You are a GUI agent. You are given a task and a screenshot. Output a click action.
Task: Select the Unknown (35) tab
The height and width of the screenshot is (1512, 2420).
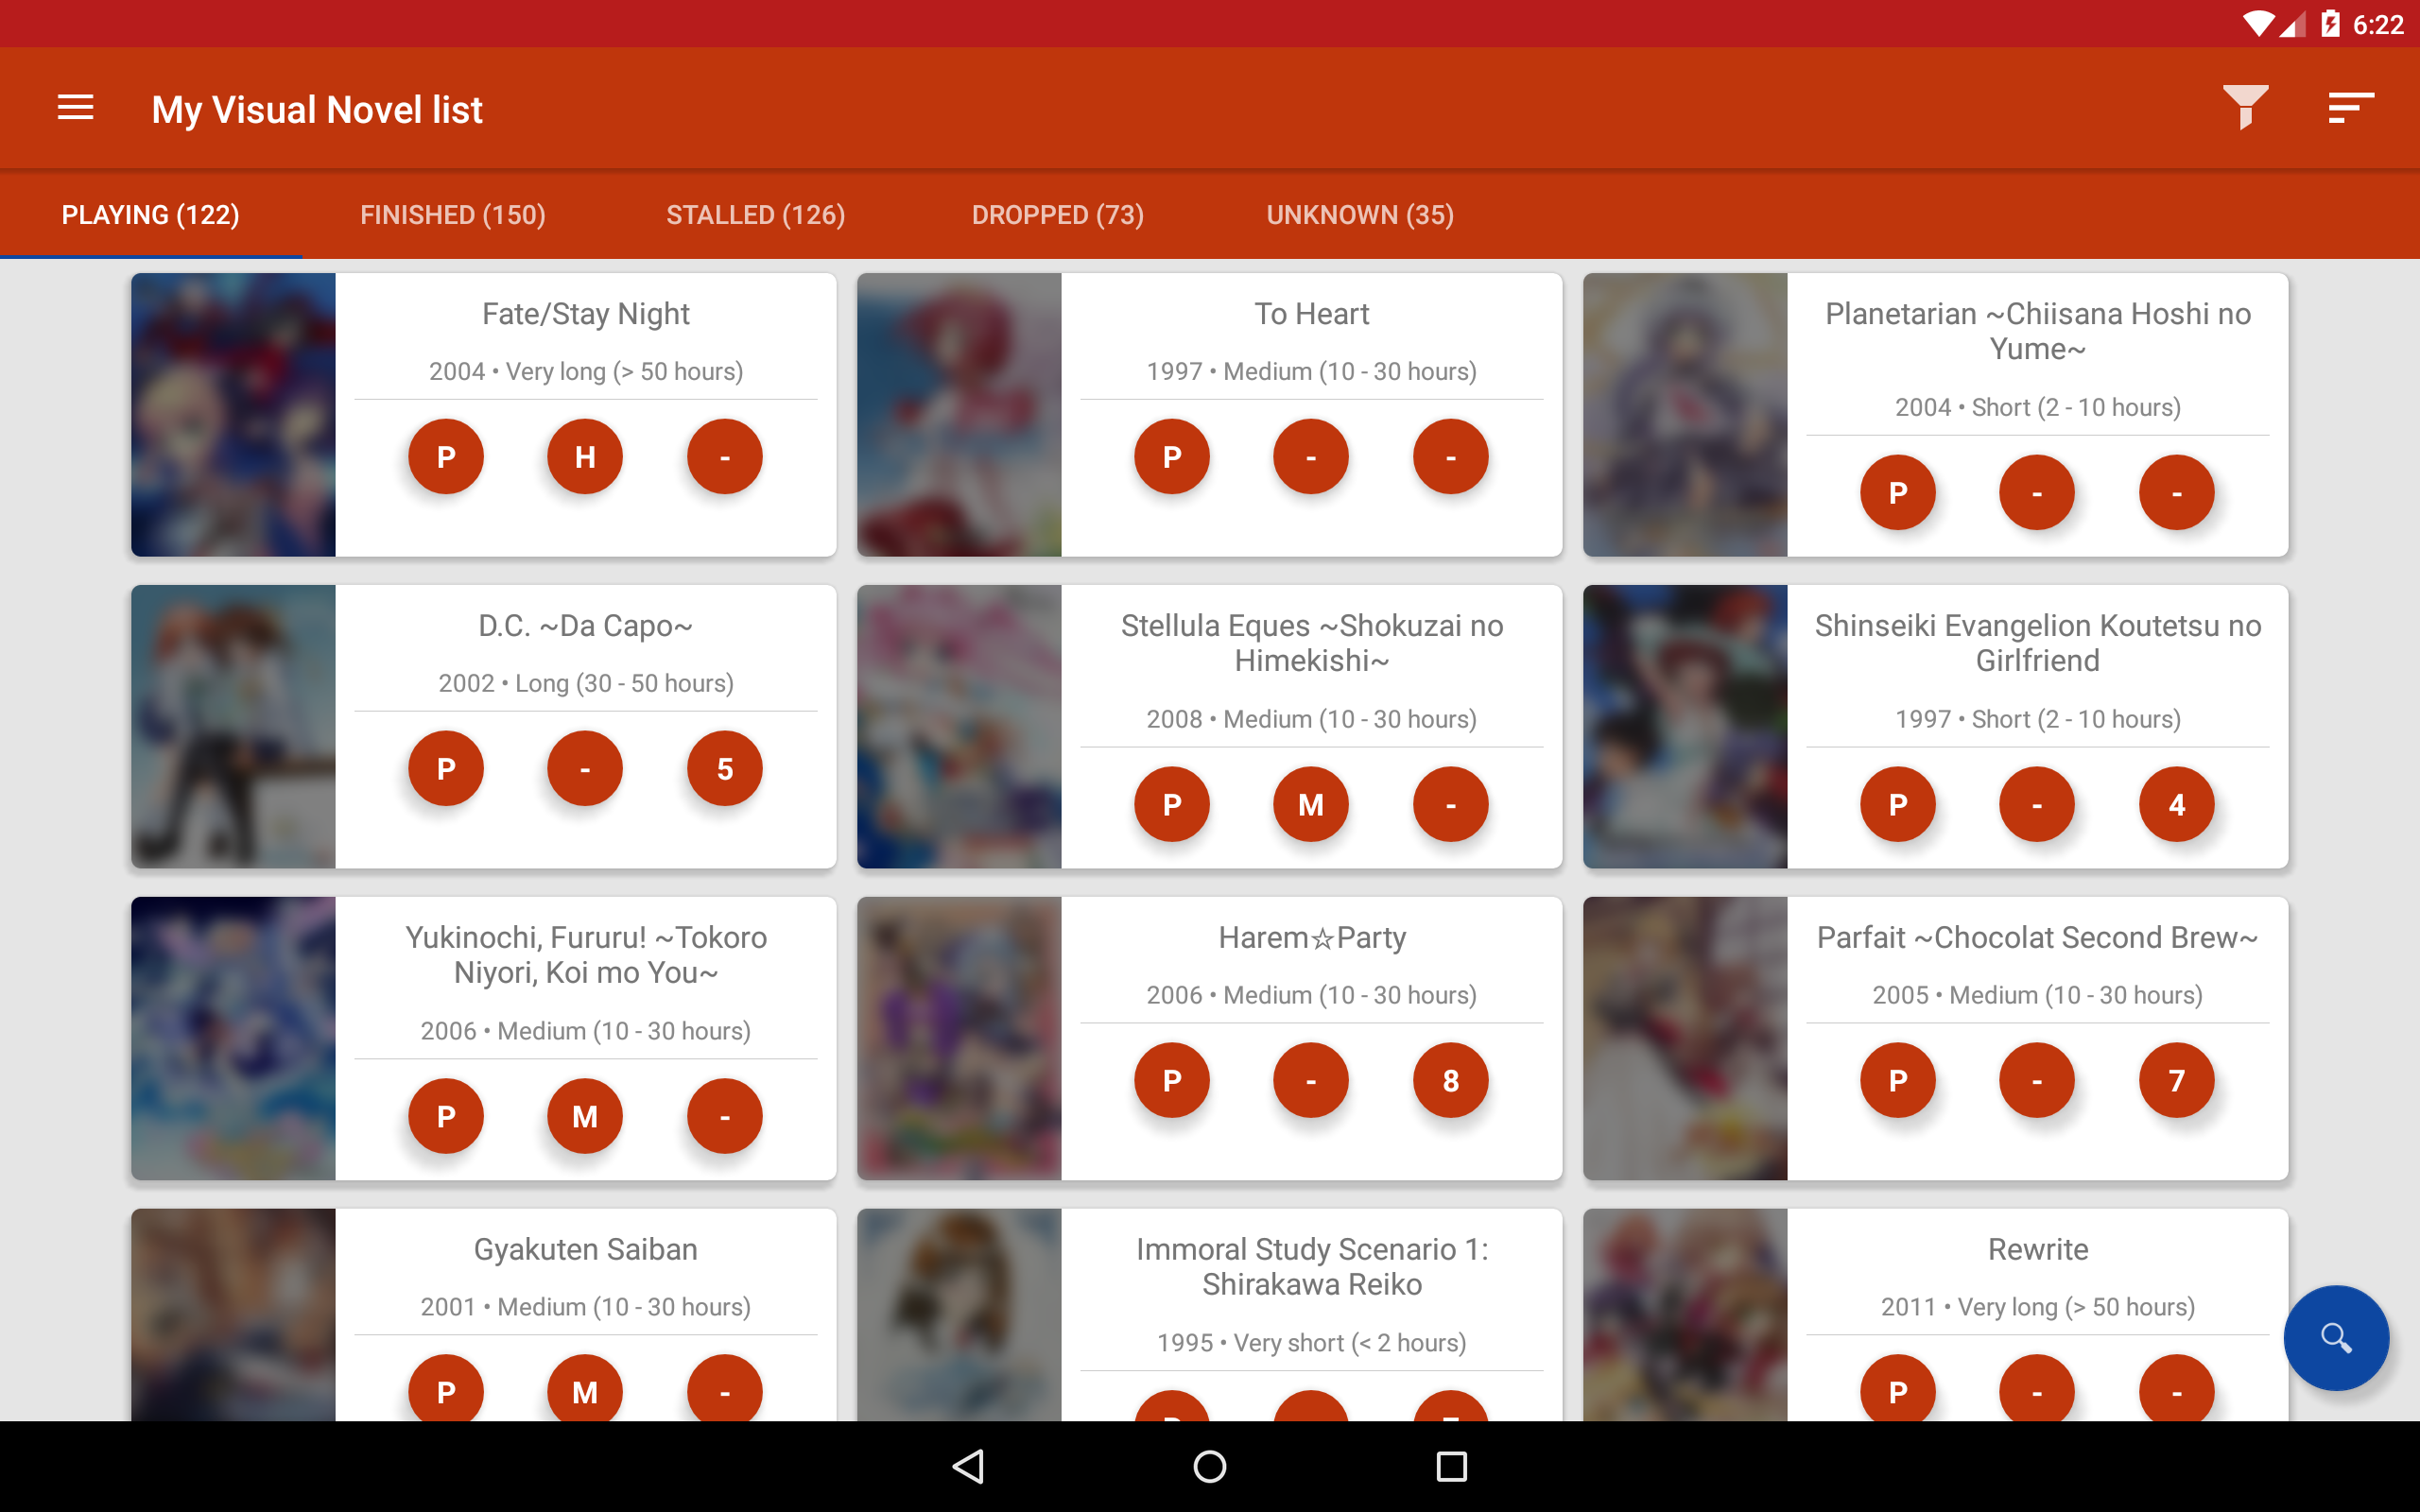1360,215
